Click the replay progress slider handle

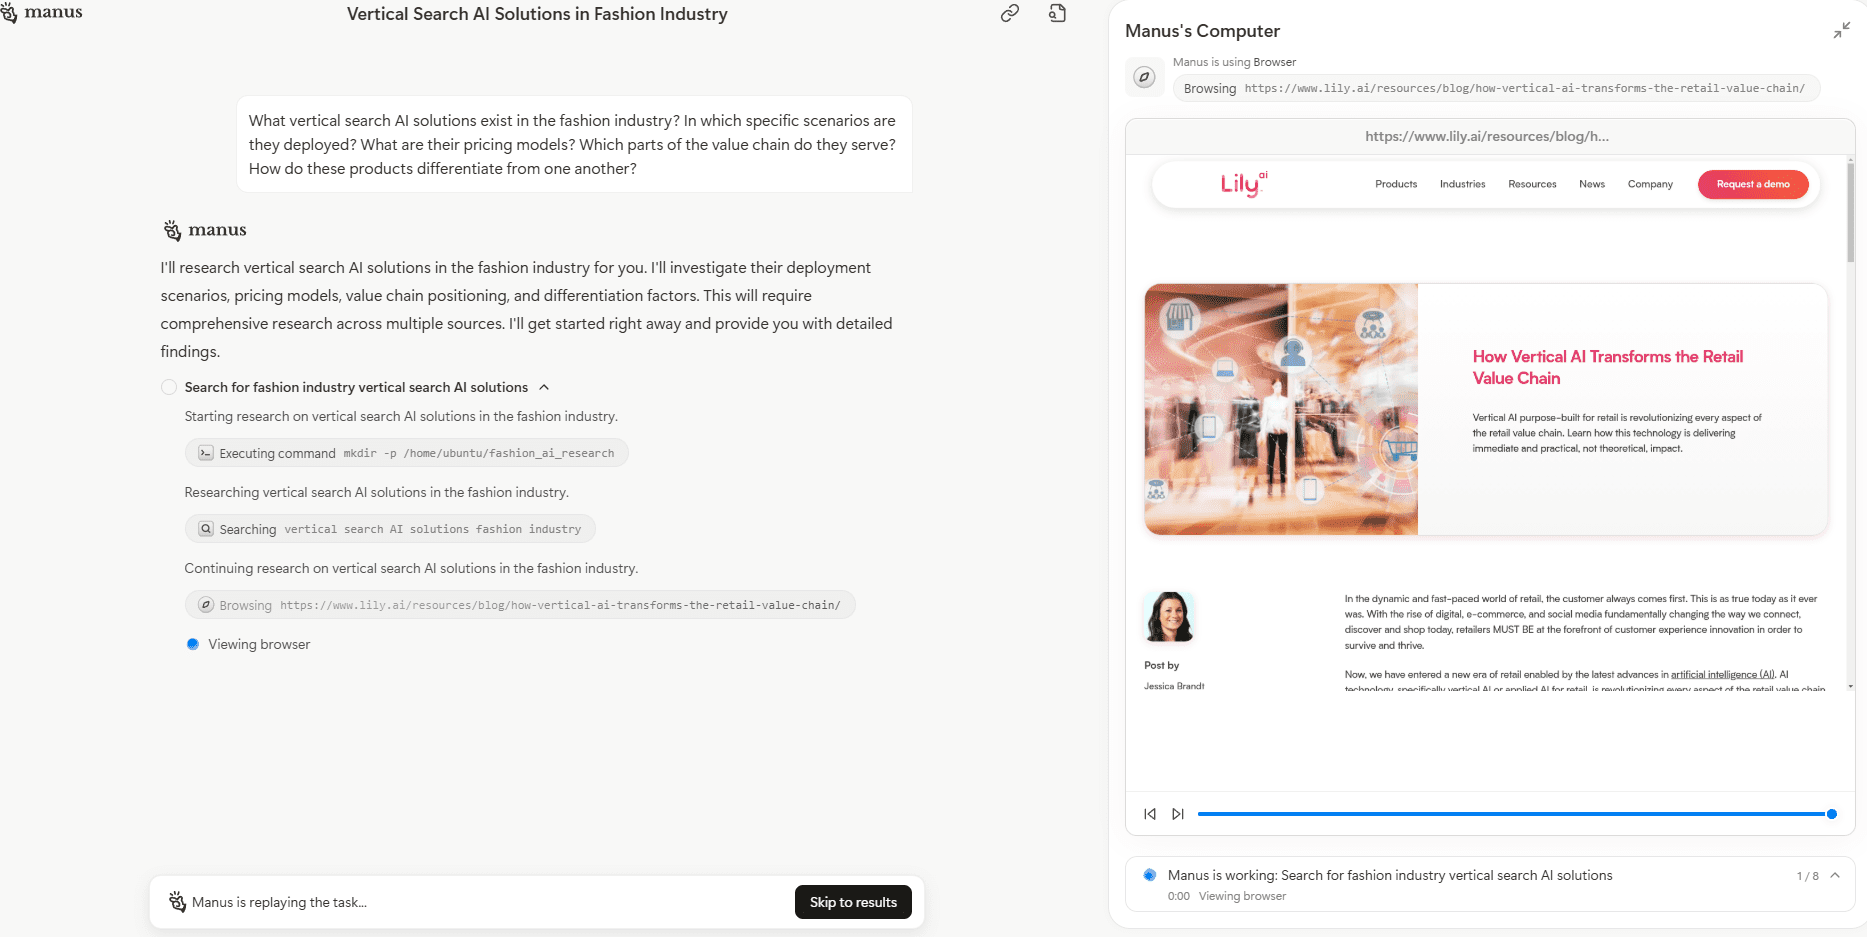point(1832,814)
